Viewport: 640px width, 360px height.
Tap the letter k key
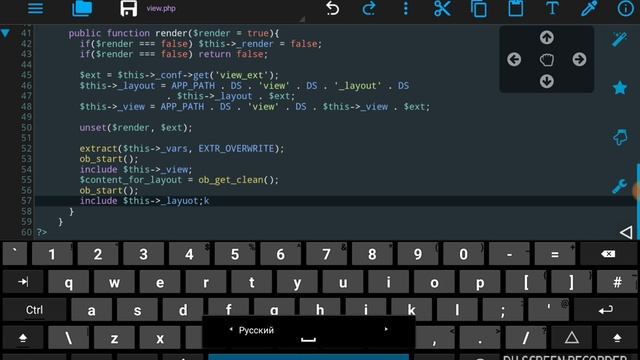[x=411, y=310]
